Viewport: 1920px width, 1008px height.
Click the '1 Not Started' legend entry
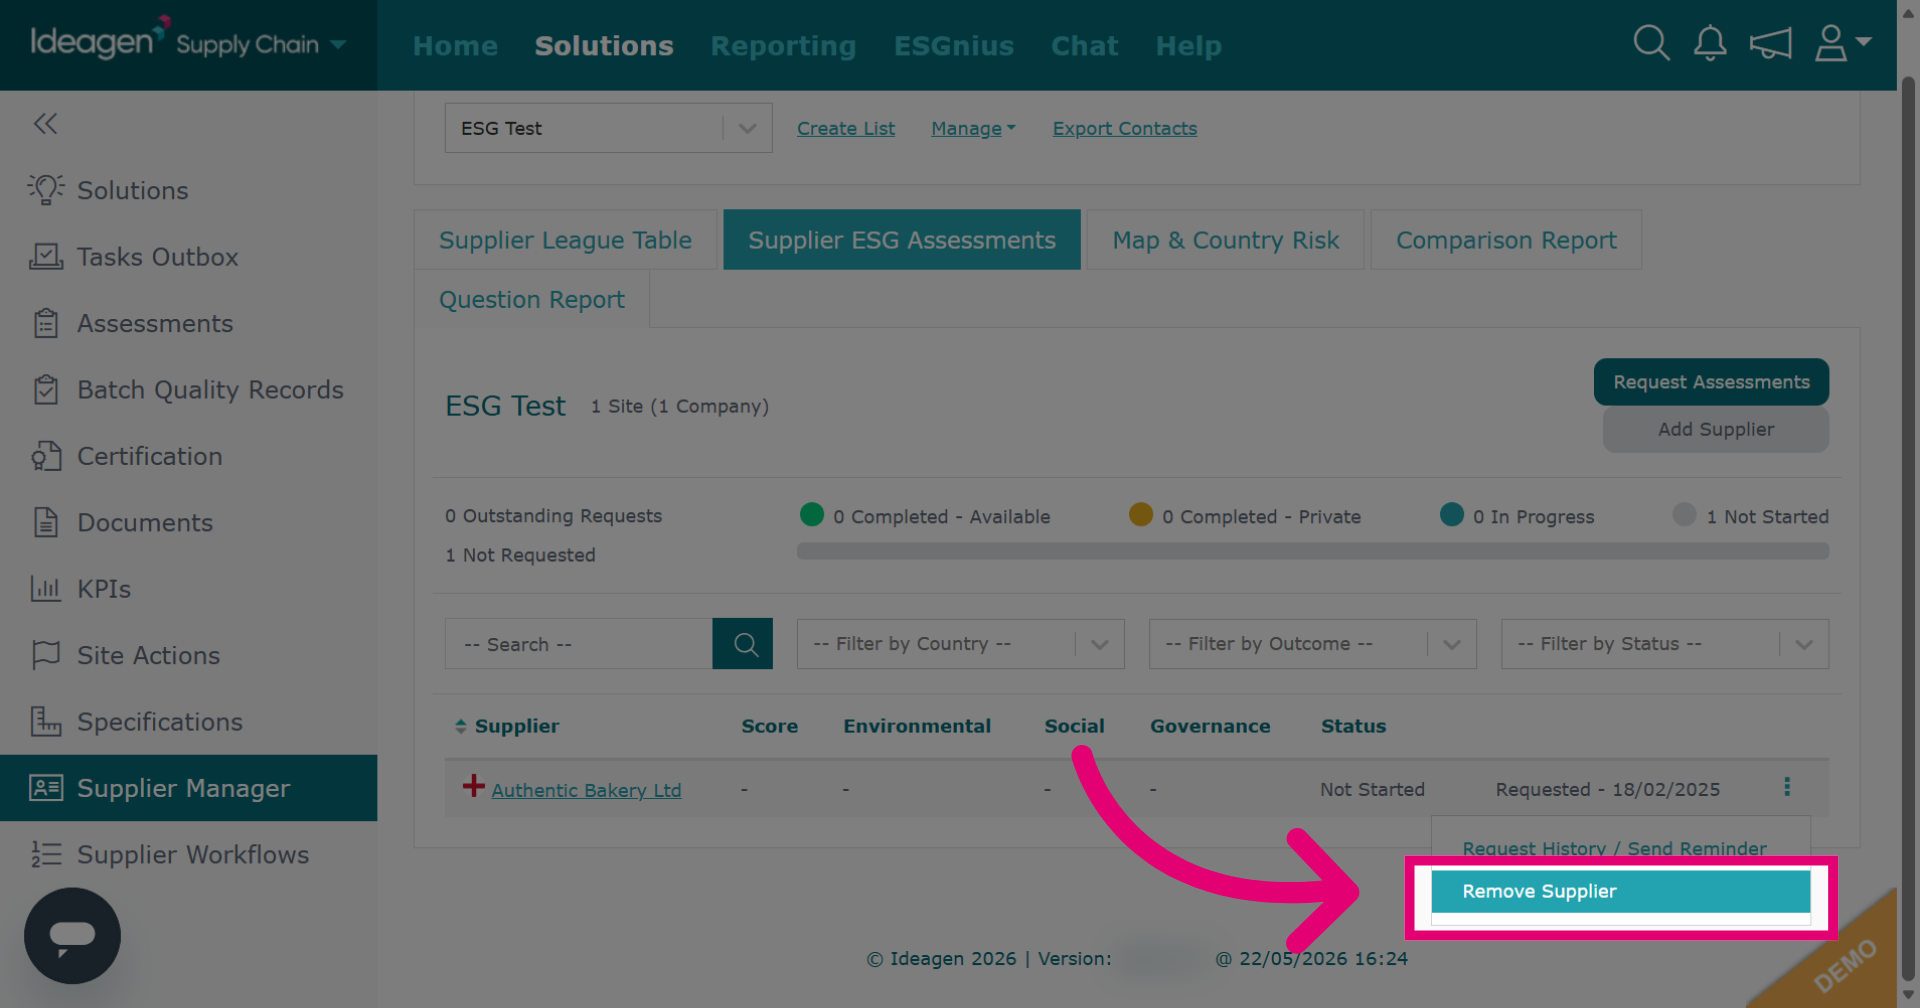[x=1751, y=516]
